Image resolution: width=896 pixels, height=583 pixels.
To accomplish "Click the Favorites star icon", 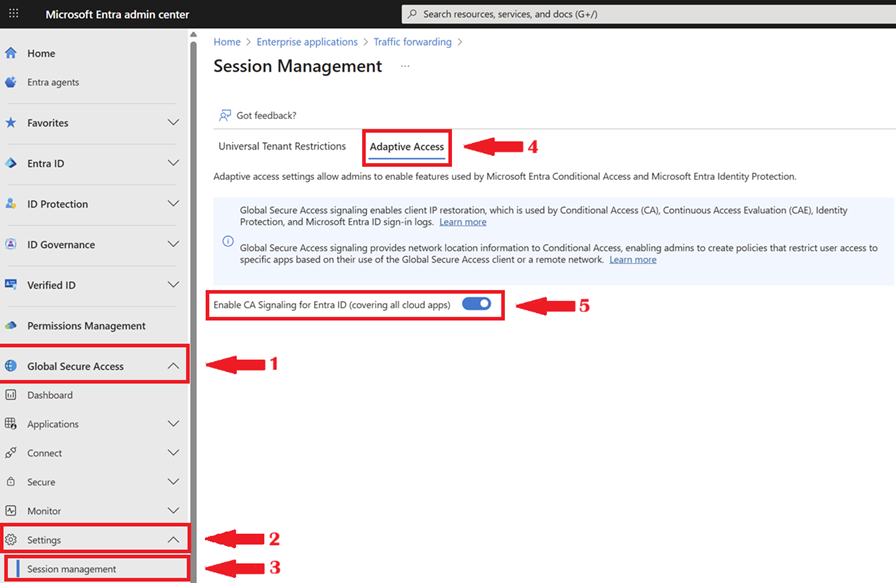I will pos(11,123).
